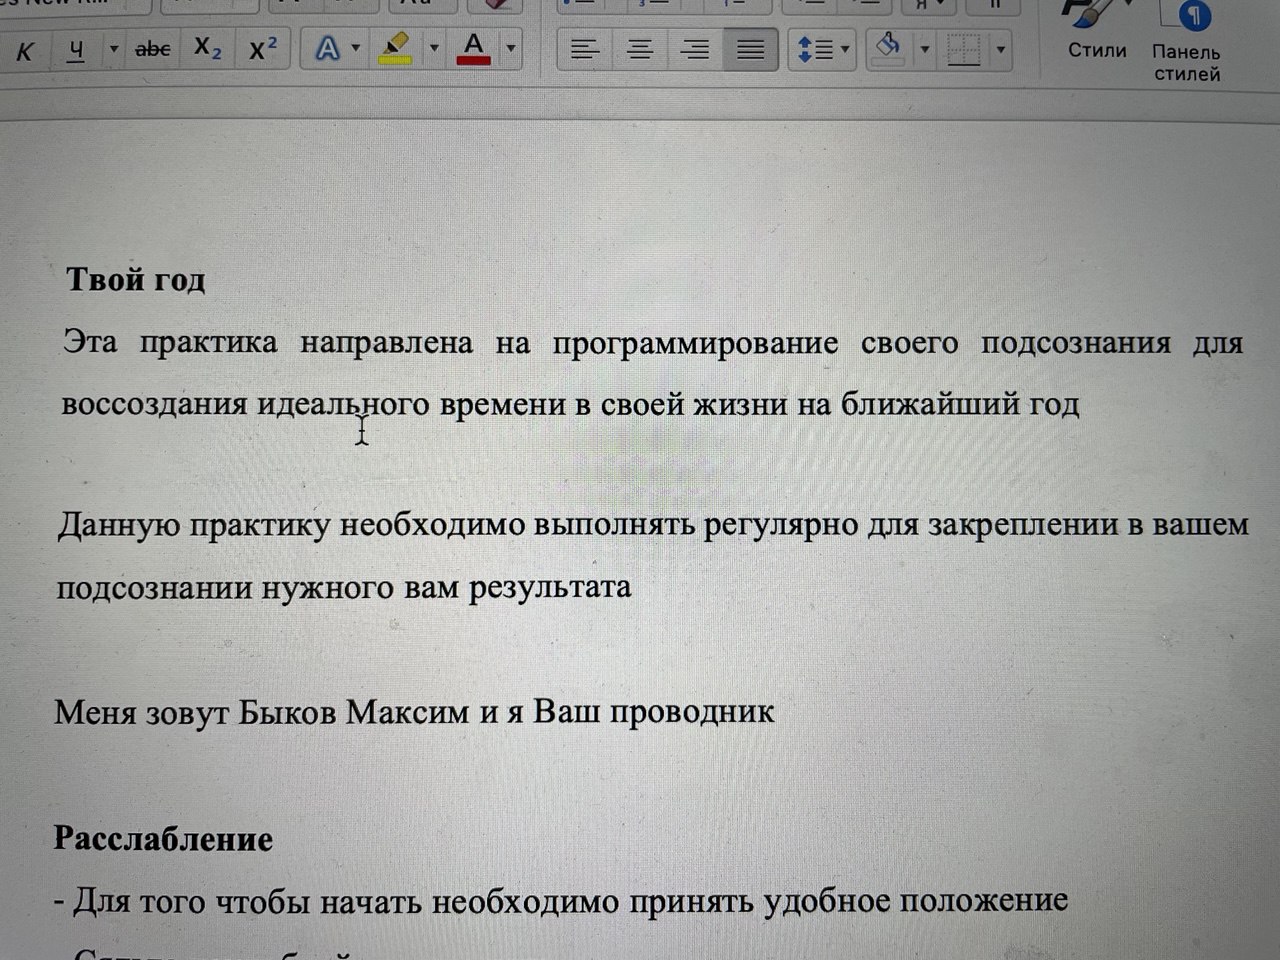Image resolution: width=1280 pixels, height=960 pixels.
Task: Click the word 'результата' in the document
Action: 550,586
